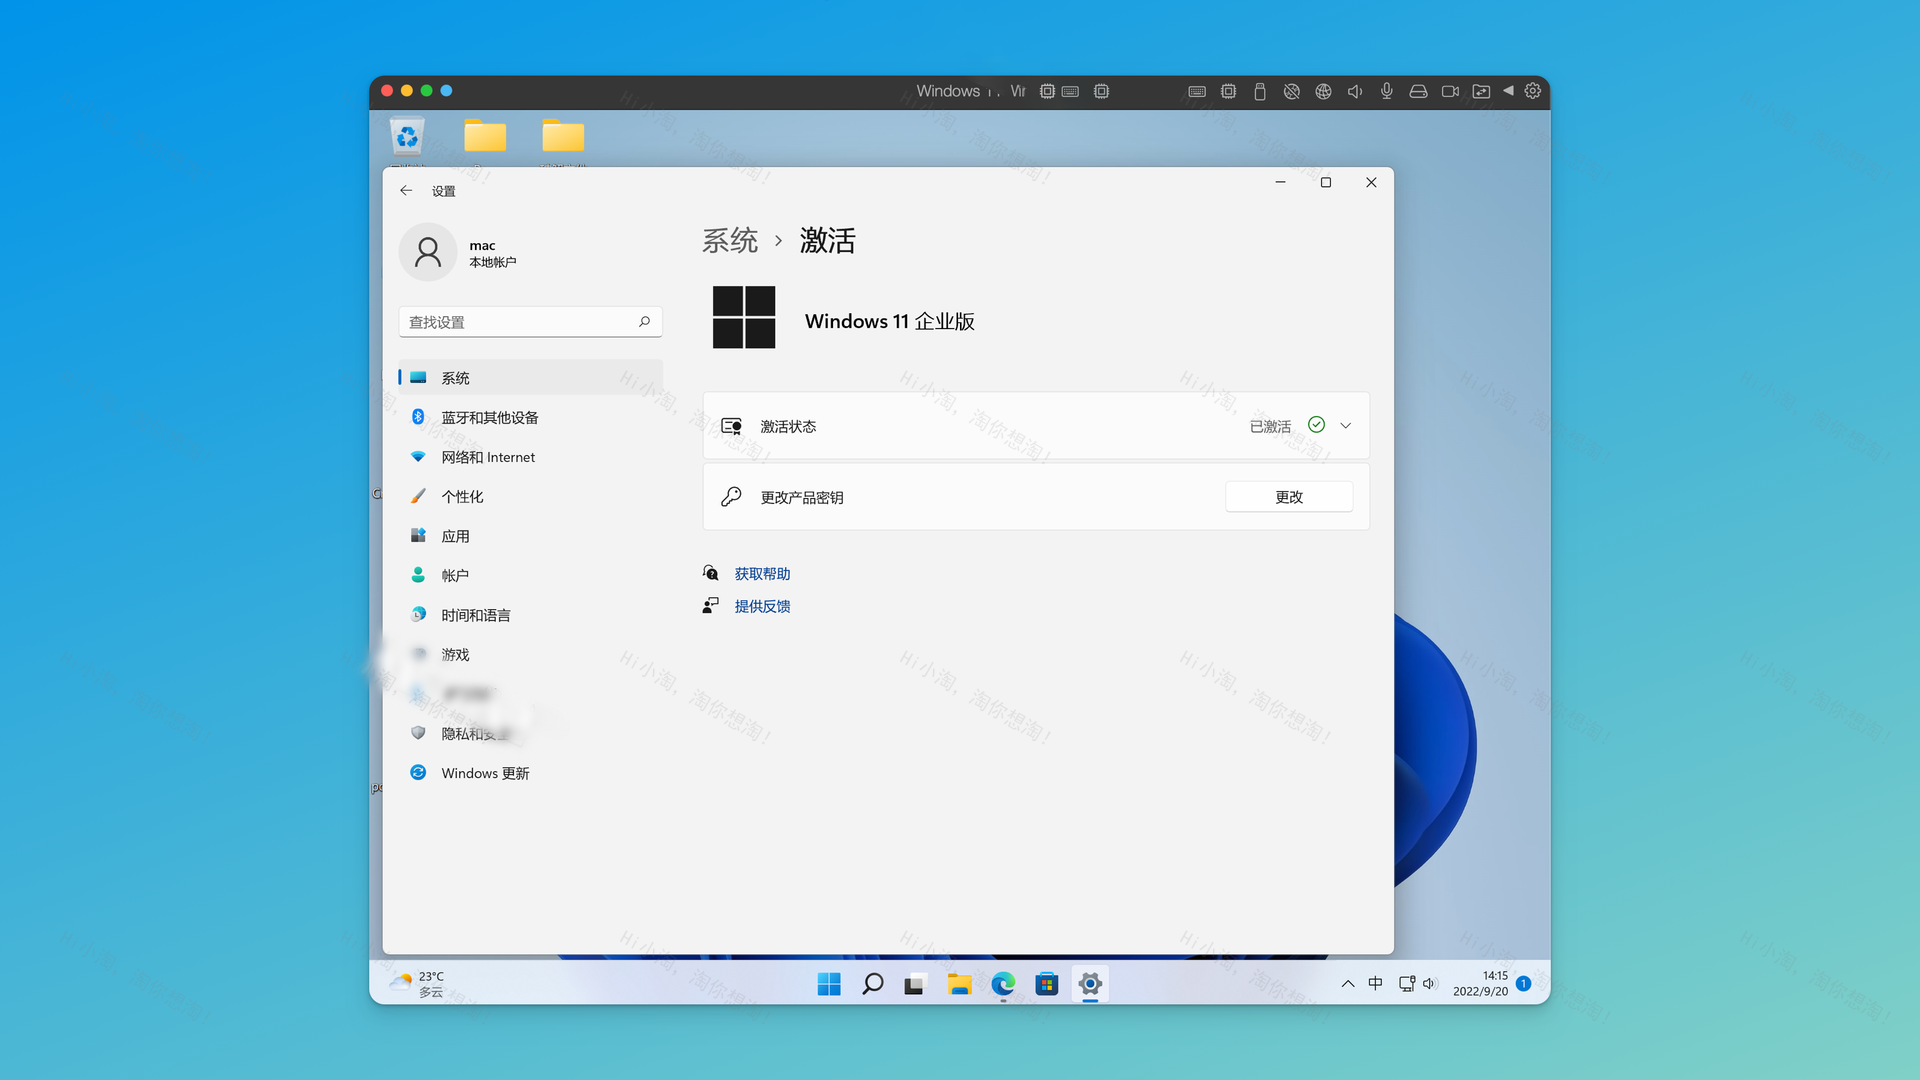Click the volume tray icon in taskbar
The width and height of the screenshot is (1920, 1080).
pos(1429,984)
